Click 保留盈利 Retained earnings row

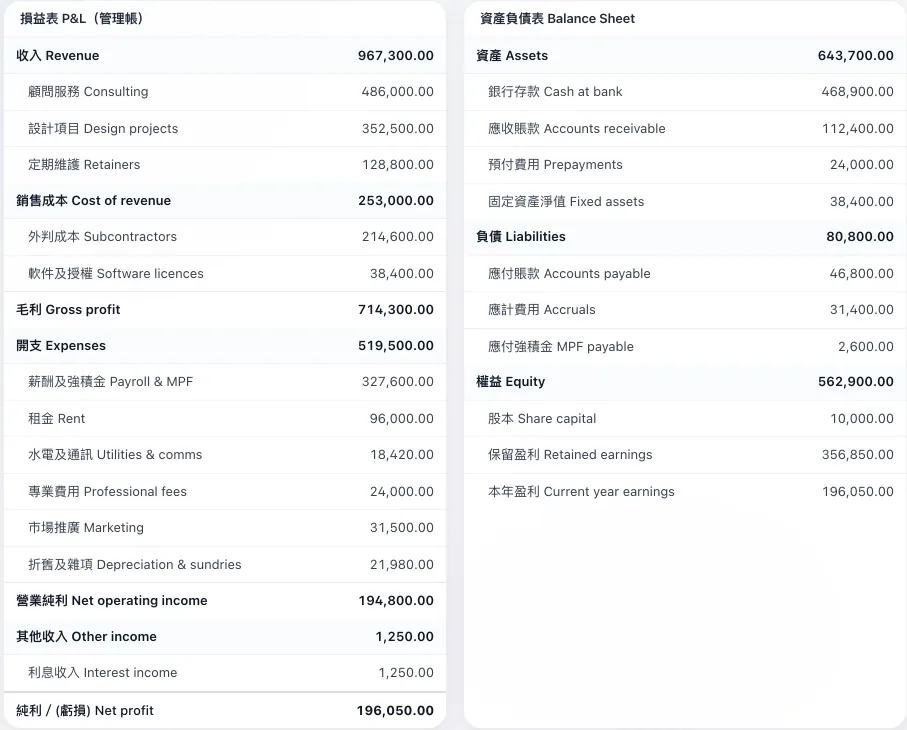pos(685,455)
